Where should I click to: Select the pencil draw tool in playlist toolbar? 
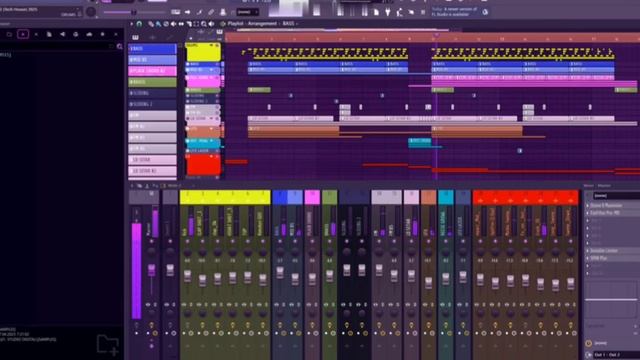[x=151, y=24]
